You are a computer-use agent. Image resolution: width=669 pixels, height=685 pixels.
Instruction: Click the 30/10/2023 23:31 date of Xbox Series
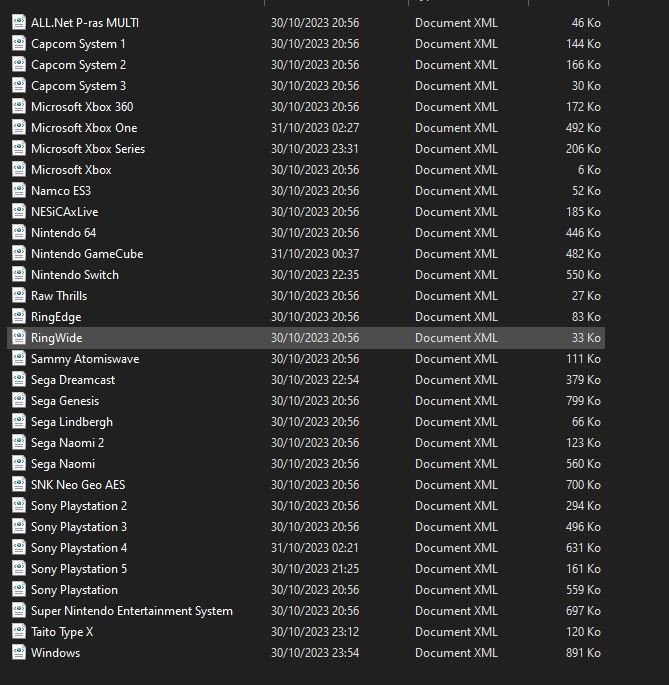[315, 149]
